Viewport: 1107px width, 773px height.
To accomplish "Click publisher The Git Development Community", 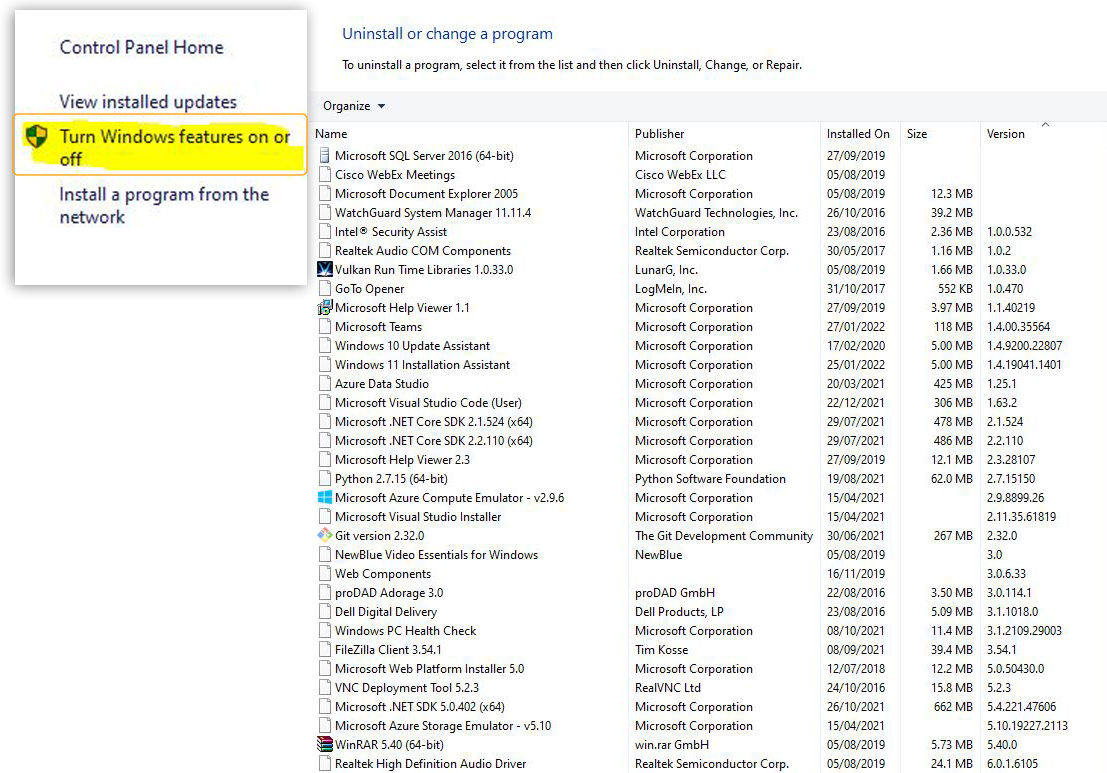I will click(x=724, y=536).
